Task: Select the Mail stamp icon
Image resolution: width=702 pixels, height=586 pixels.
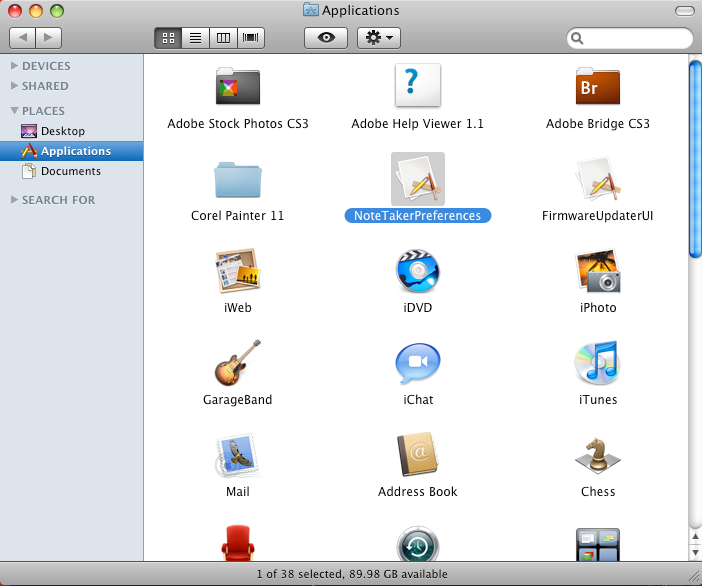Action: (238, 455)
